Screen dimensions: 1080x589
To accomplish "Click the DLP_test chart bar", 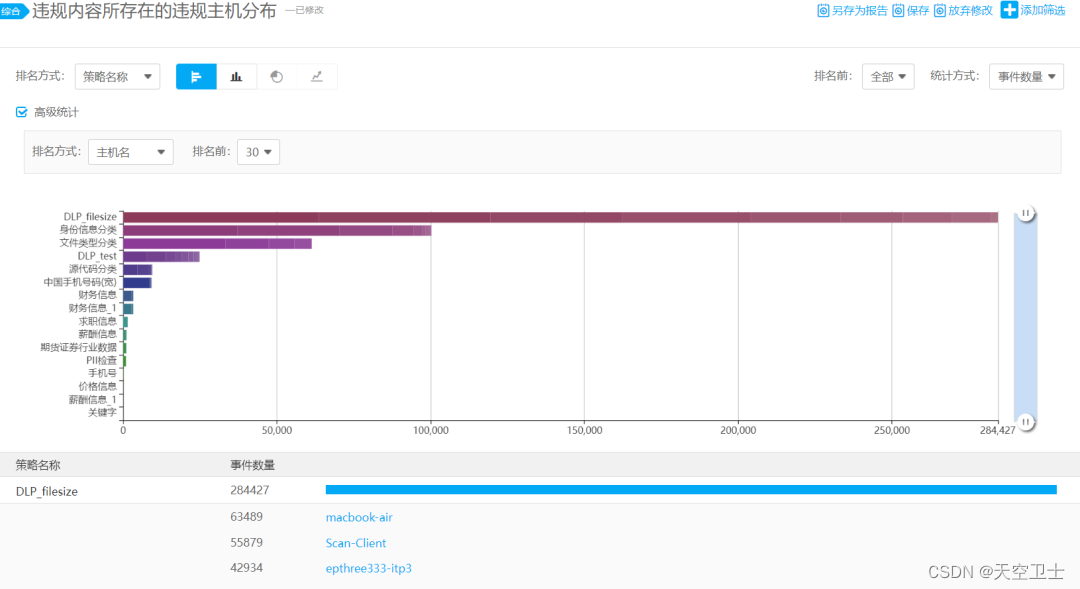I will pyautogui.click(x=162, y=256).
